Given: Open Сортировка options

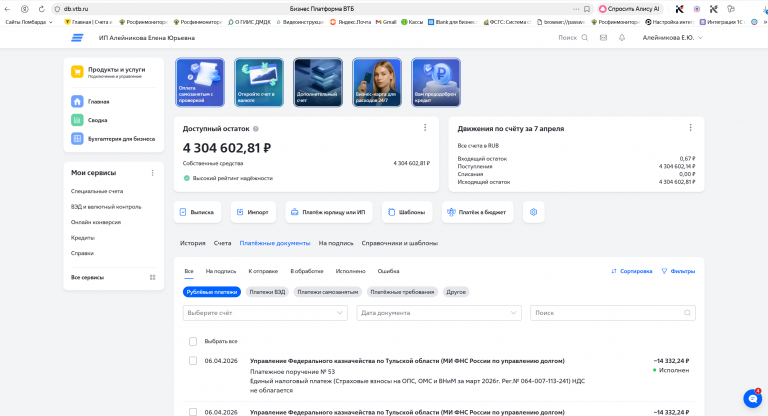Looking at the screenshot, I should [x=631, y=271].
